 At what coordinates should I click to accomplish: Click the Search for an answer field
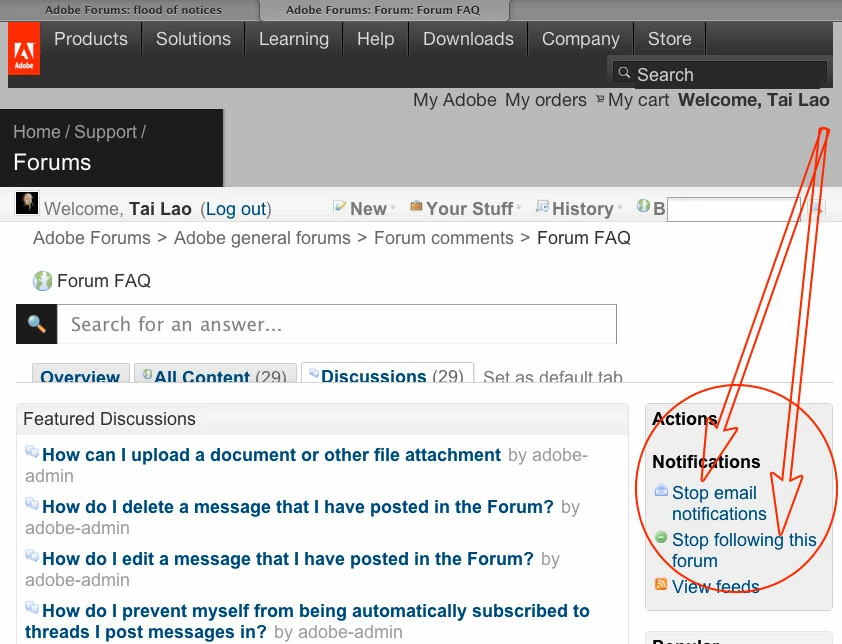pyautogui.click(x=337, y=324)
